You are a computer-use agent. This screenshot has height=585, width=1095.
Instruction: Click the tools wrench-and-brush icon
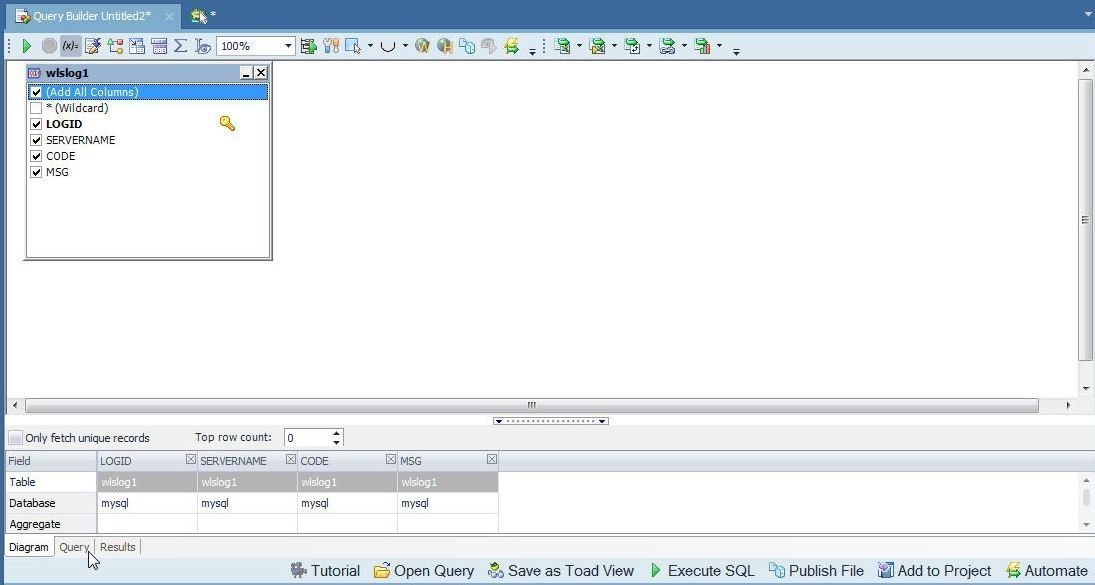point(331,46)
